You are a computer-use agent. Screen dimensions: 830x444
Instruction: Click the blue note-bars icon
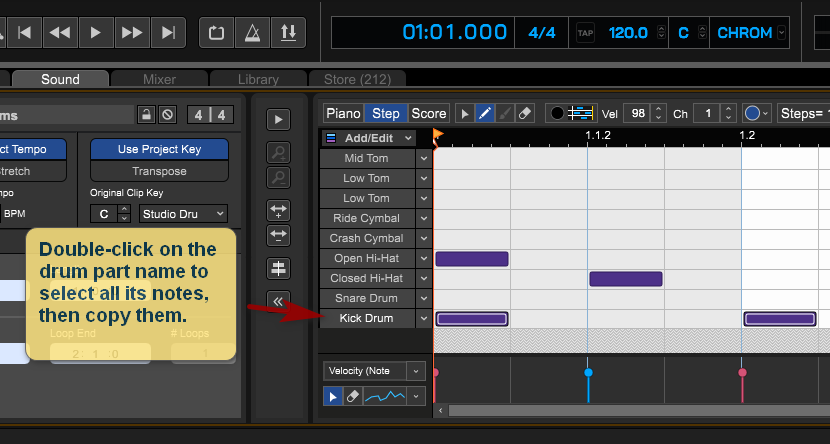pyautogui.click(x=581, y=113)
